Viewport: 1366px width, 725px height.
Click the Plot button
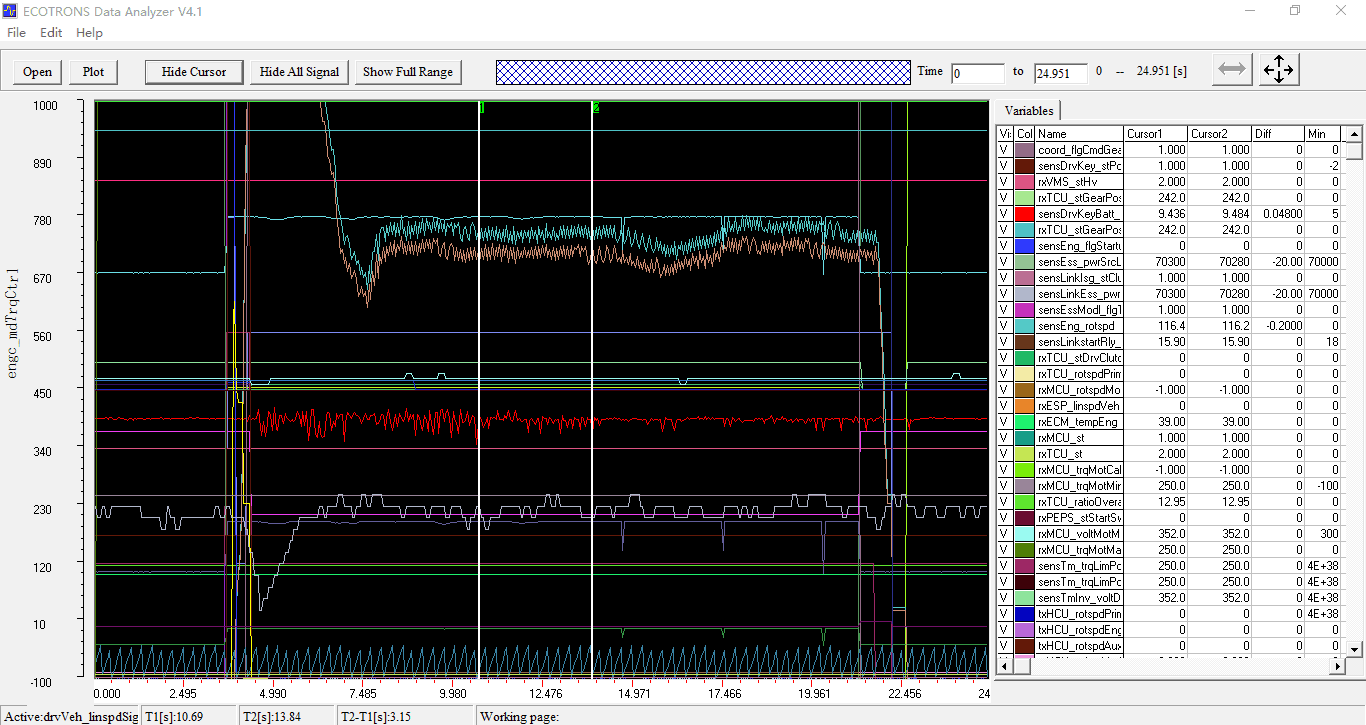point(93,71)
